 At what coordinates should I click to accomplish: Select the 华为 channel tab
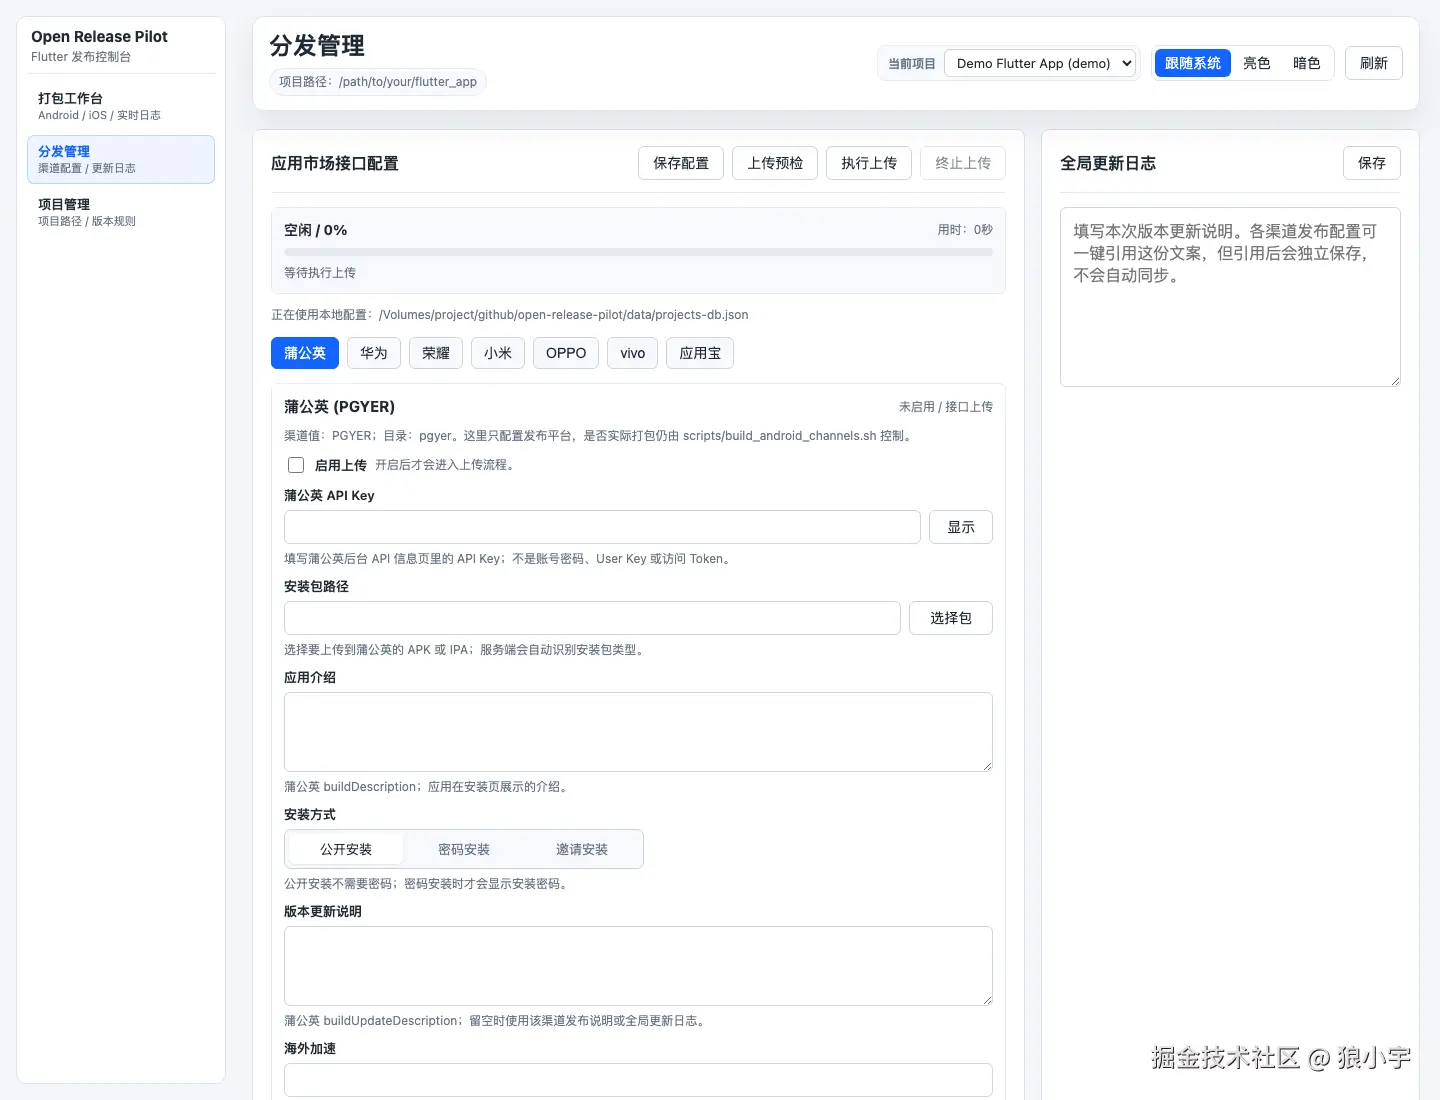click(x=374, y=353)
